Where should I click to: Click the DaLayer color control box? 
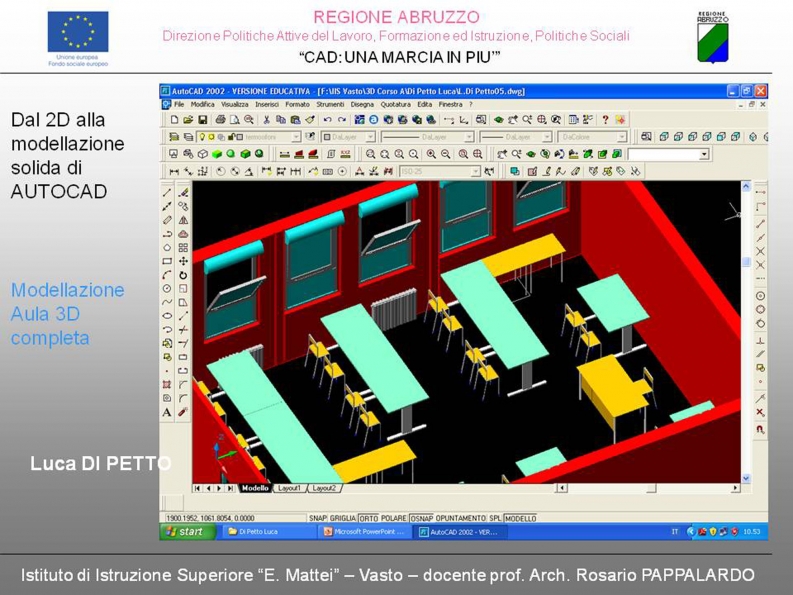click(x=348, y=137)
